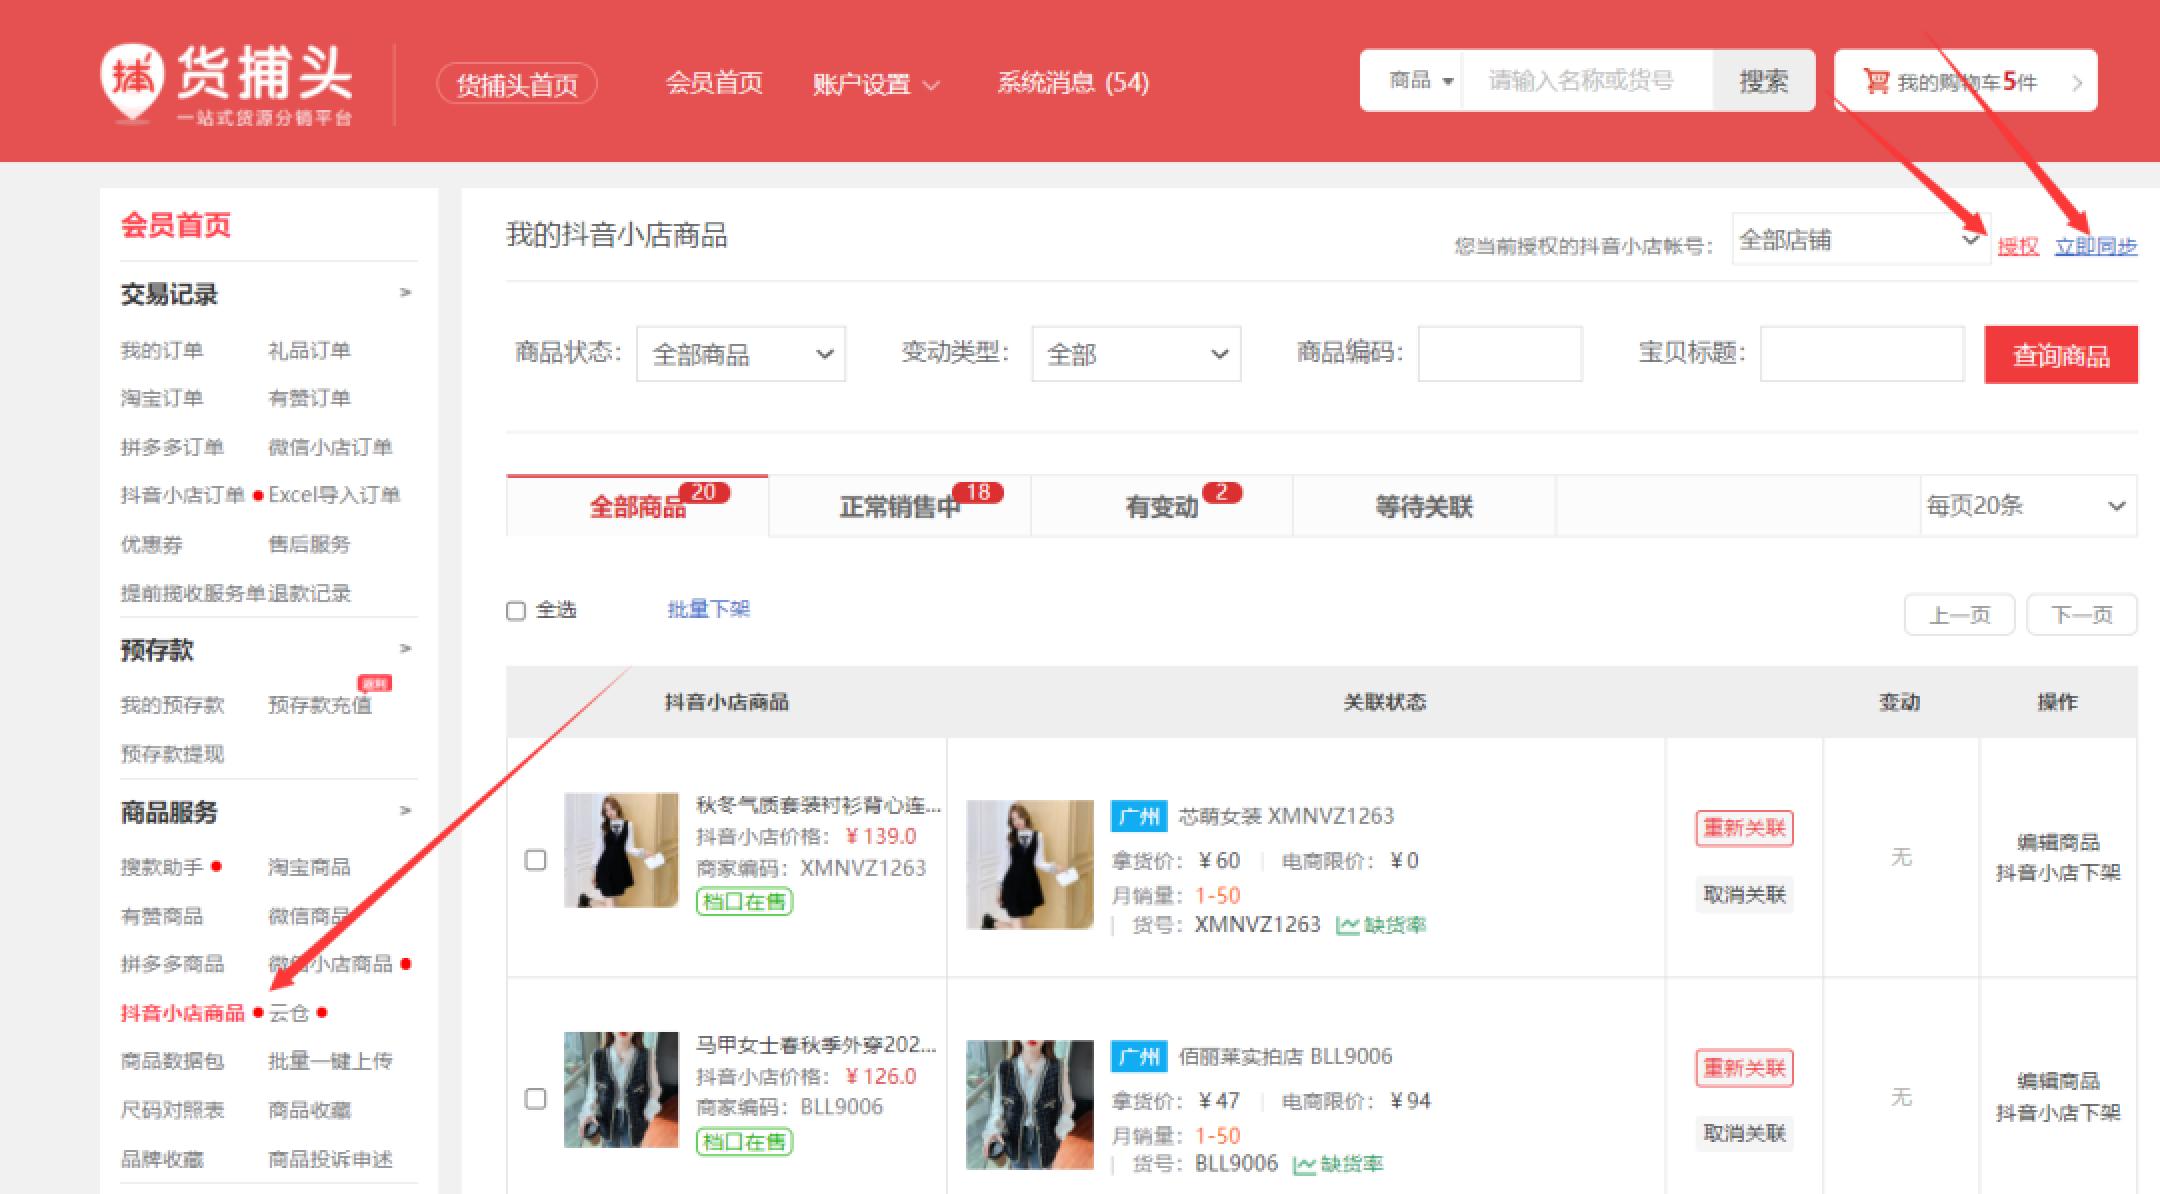Select checkbox for XMNVZ1263 product row
2160x1194 pixels.
[536, 860]
